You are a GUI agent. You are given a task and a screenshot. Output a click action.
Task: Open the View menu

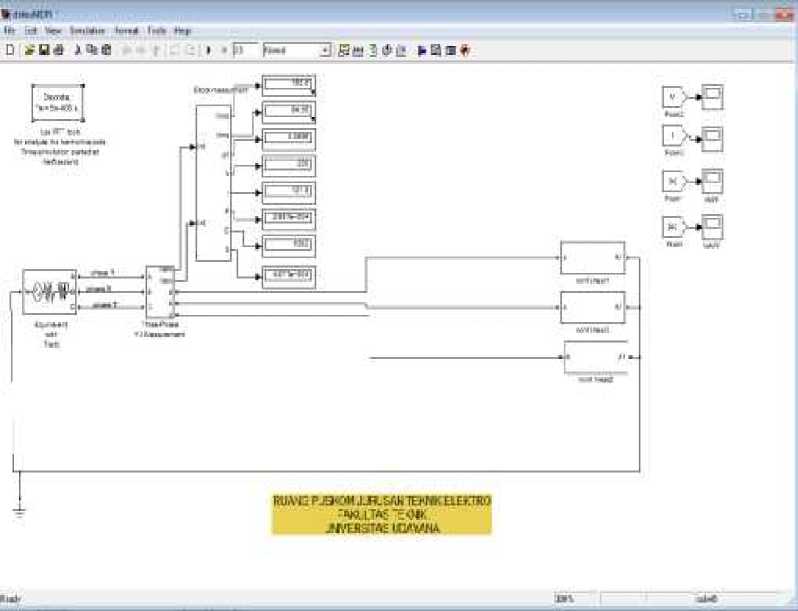[53, 31]
